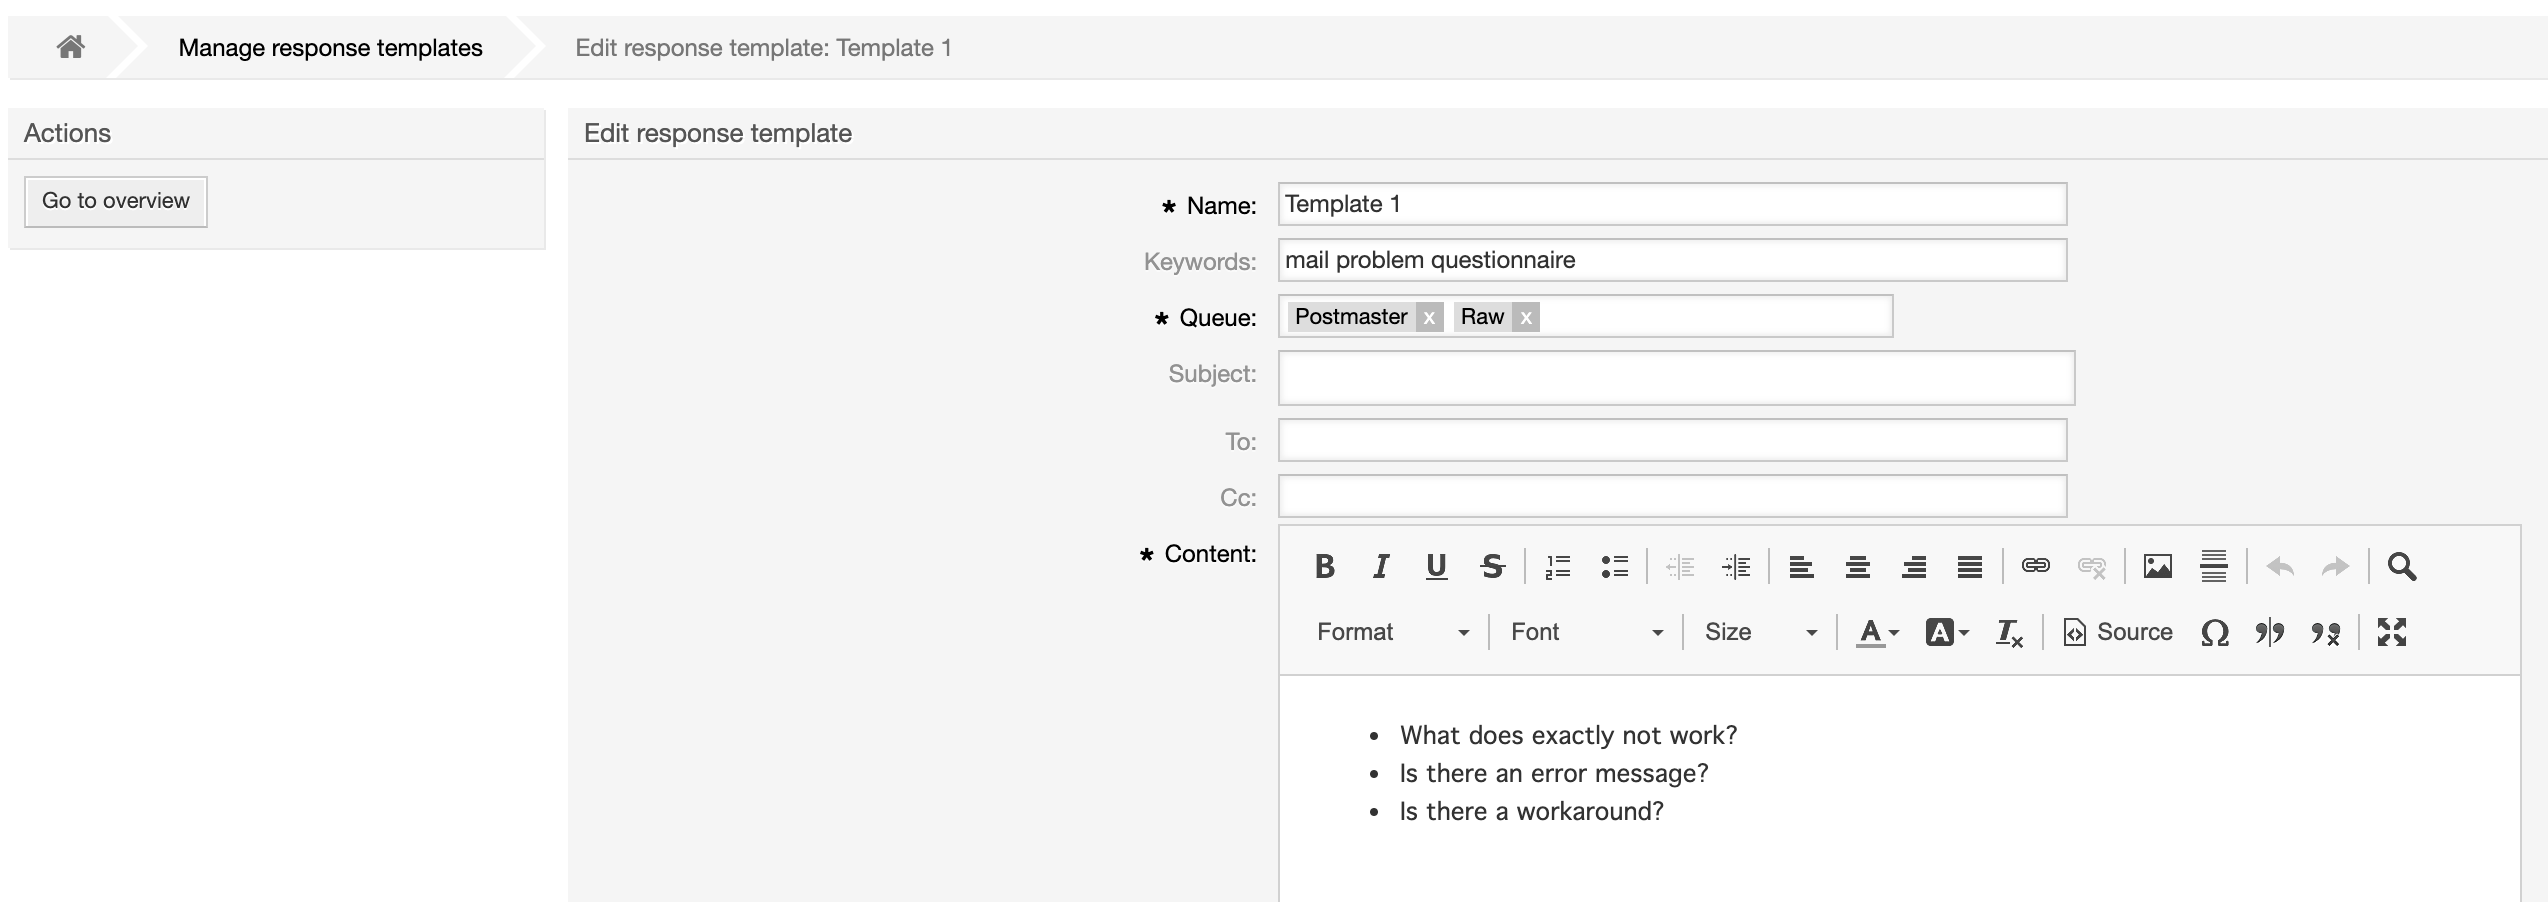Remove the Postmaster queue tag

(1429, 318)
